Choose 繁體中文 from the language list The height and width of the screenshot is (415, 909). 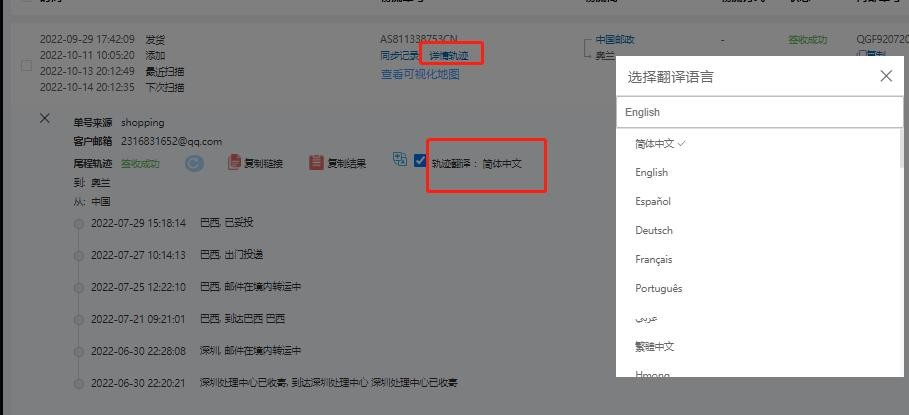pyautogui.click(x=655, y=346)
